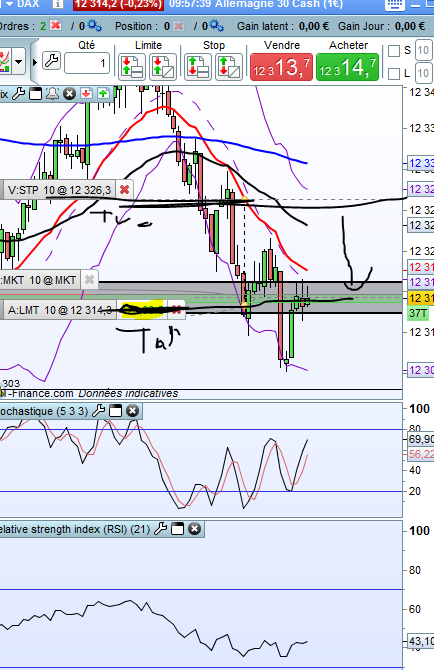The height and width of the screenshot is (670, 434).
Task: Enable the S checkbox
Action: pyautogui.click(x=394, y=51)
